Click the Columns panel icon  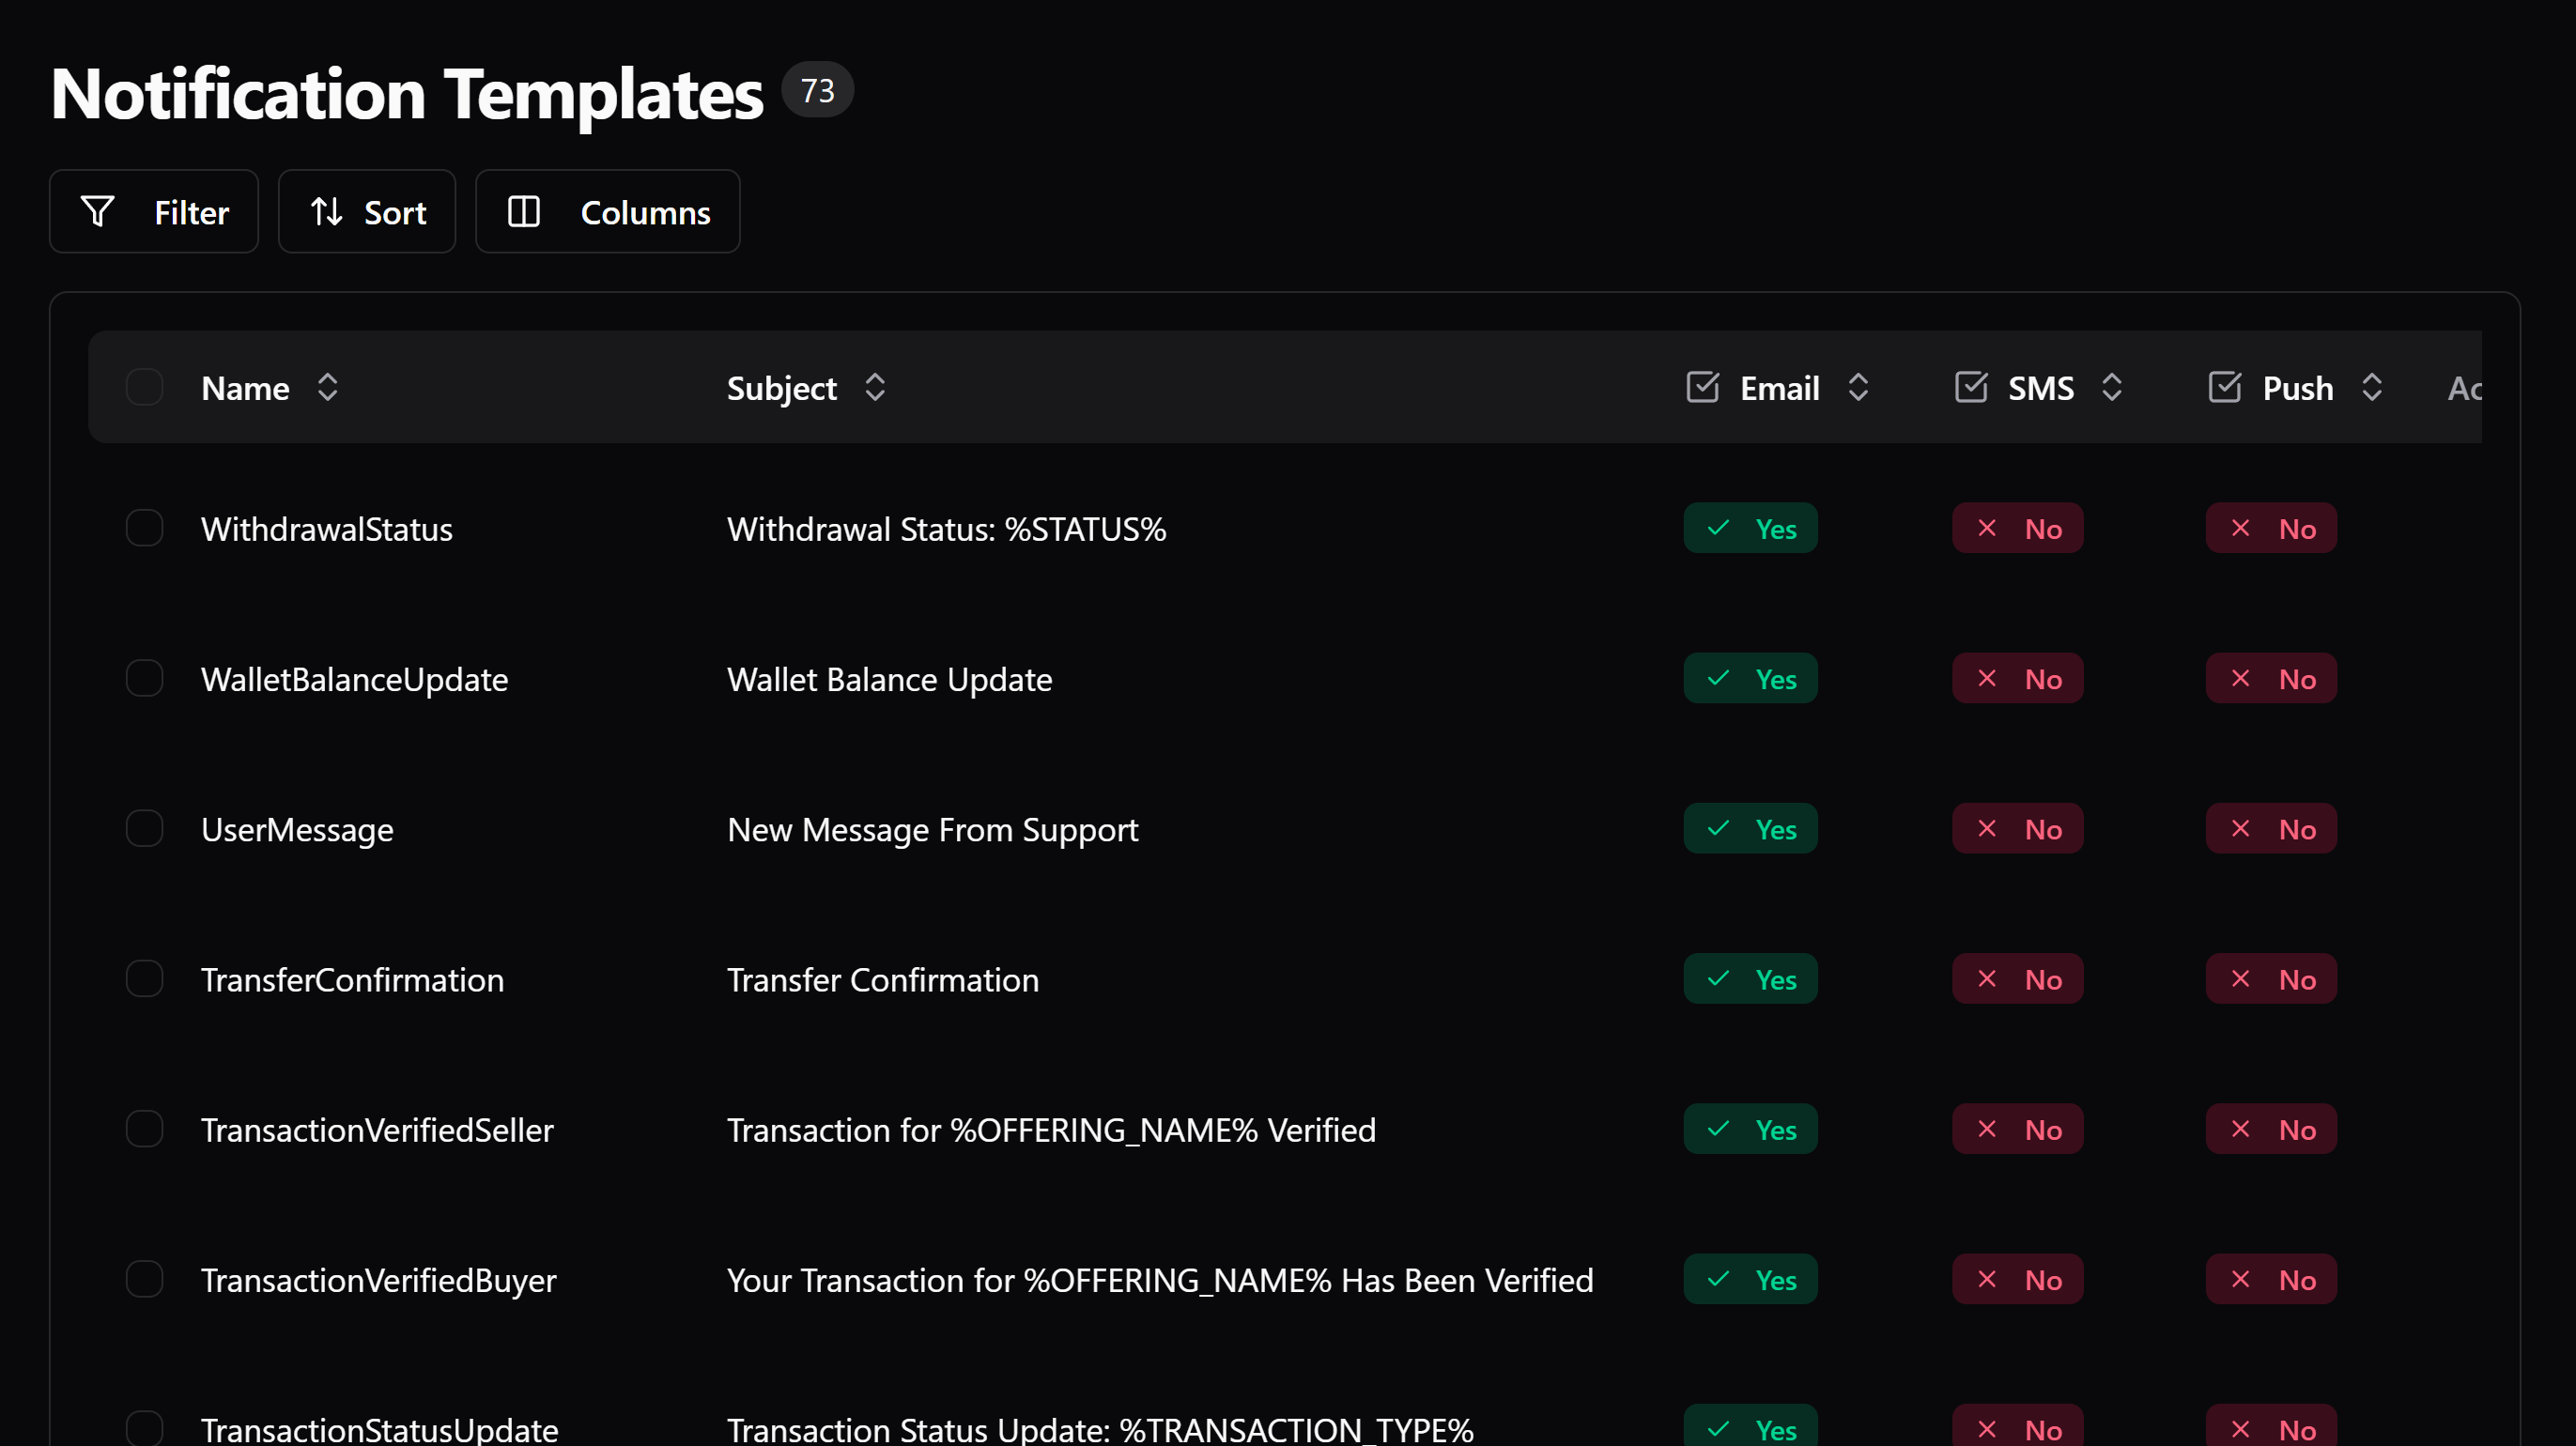click(523, 211)
